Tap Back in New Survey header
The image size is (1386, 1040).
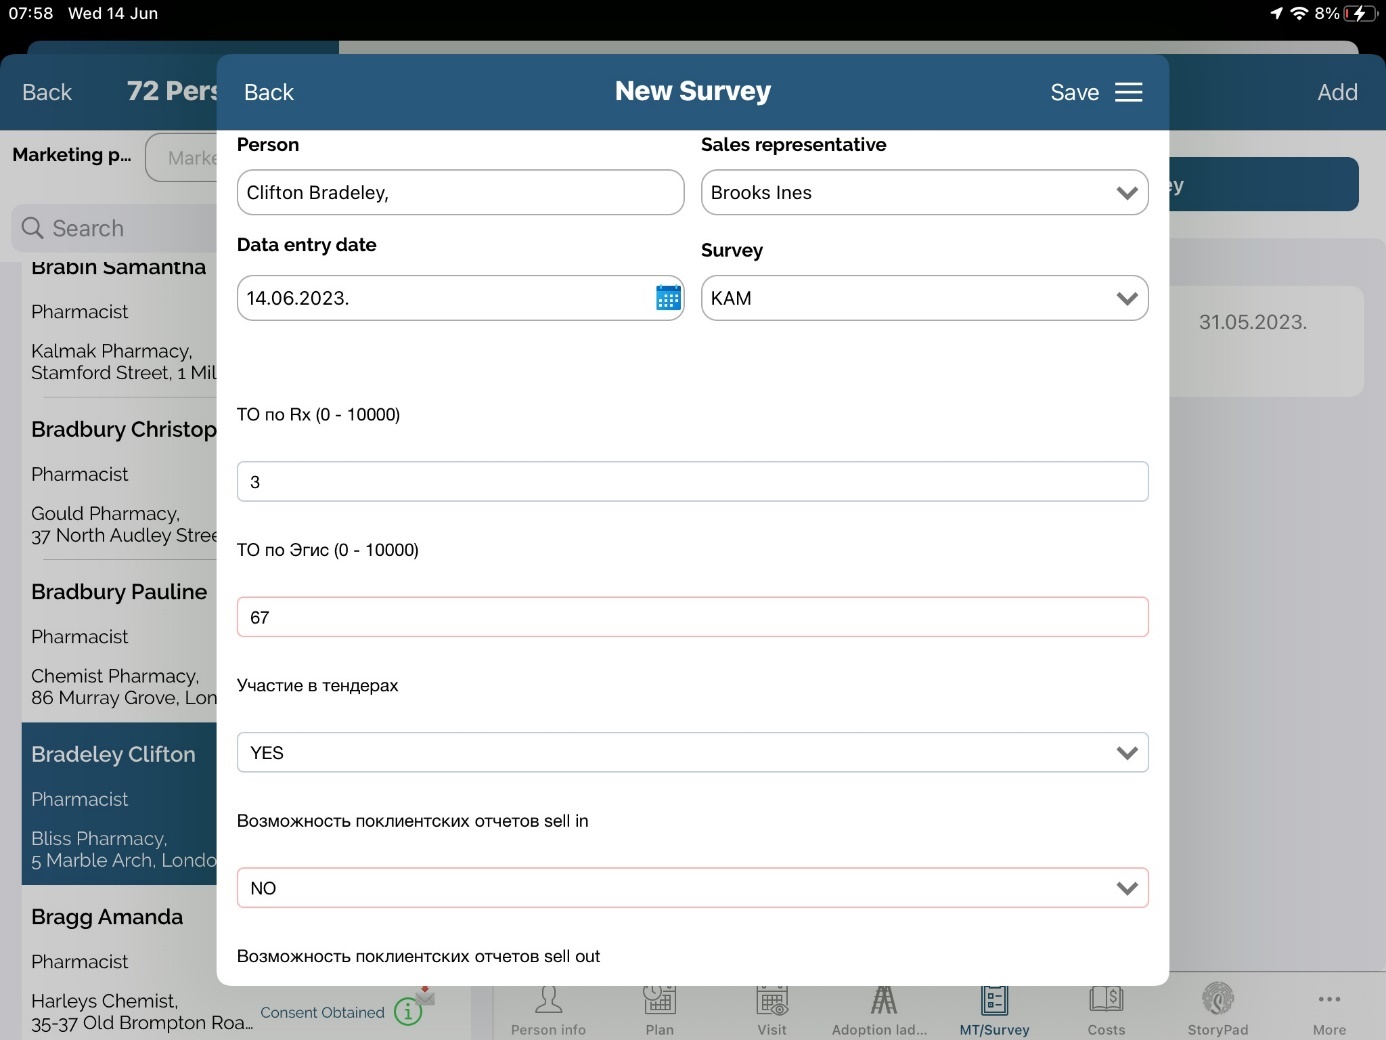268,92
